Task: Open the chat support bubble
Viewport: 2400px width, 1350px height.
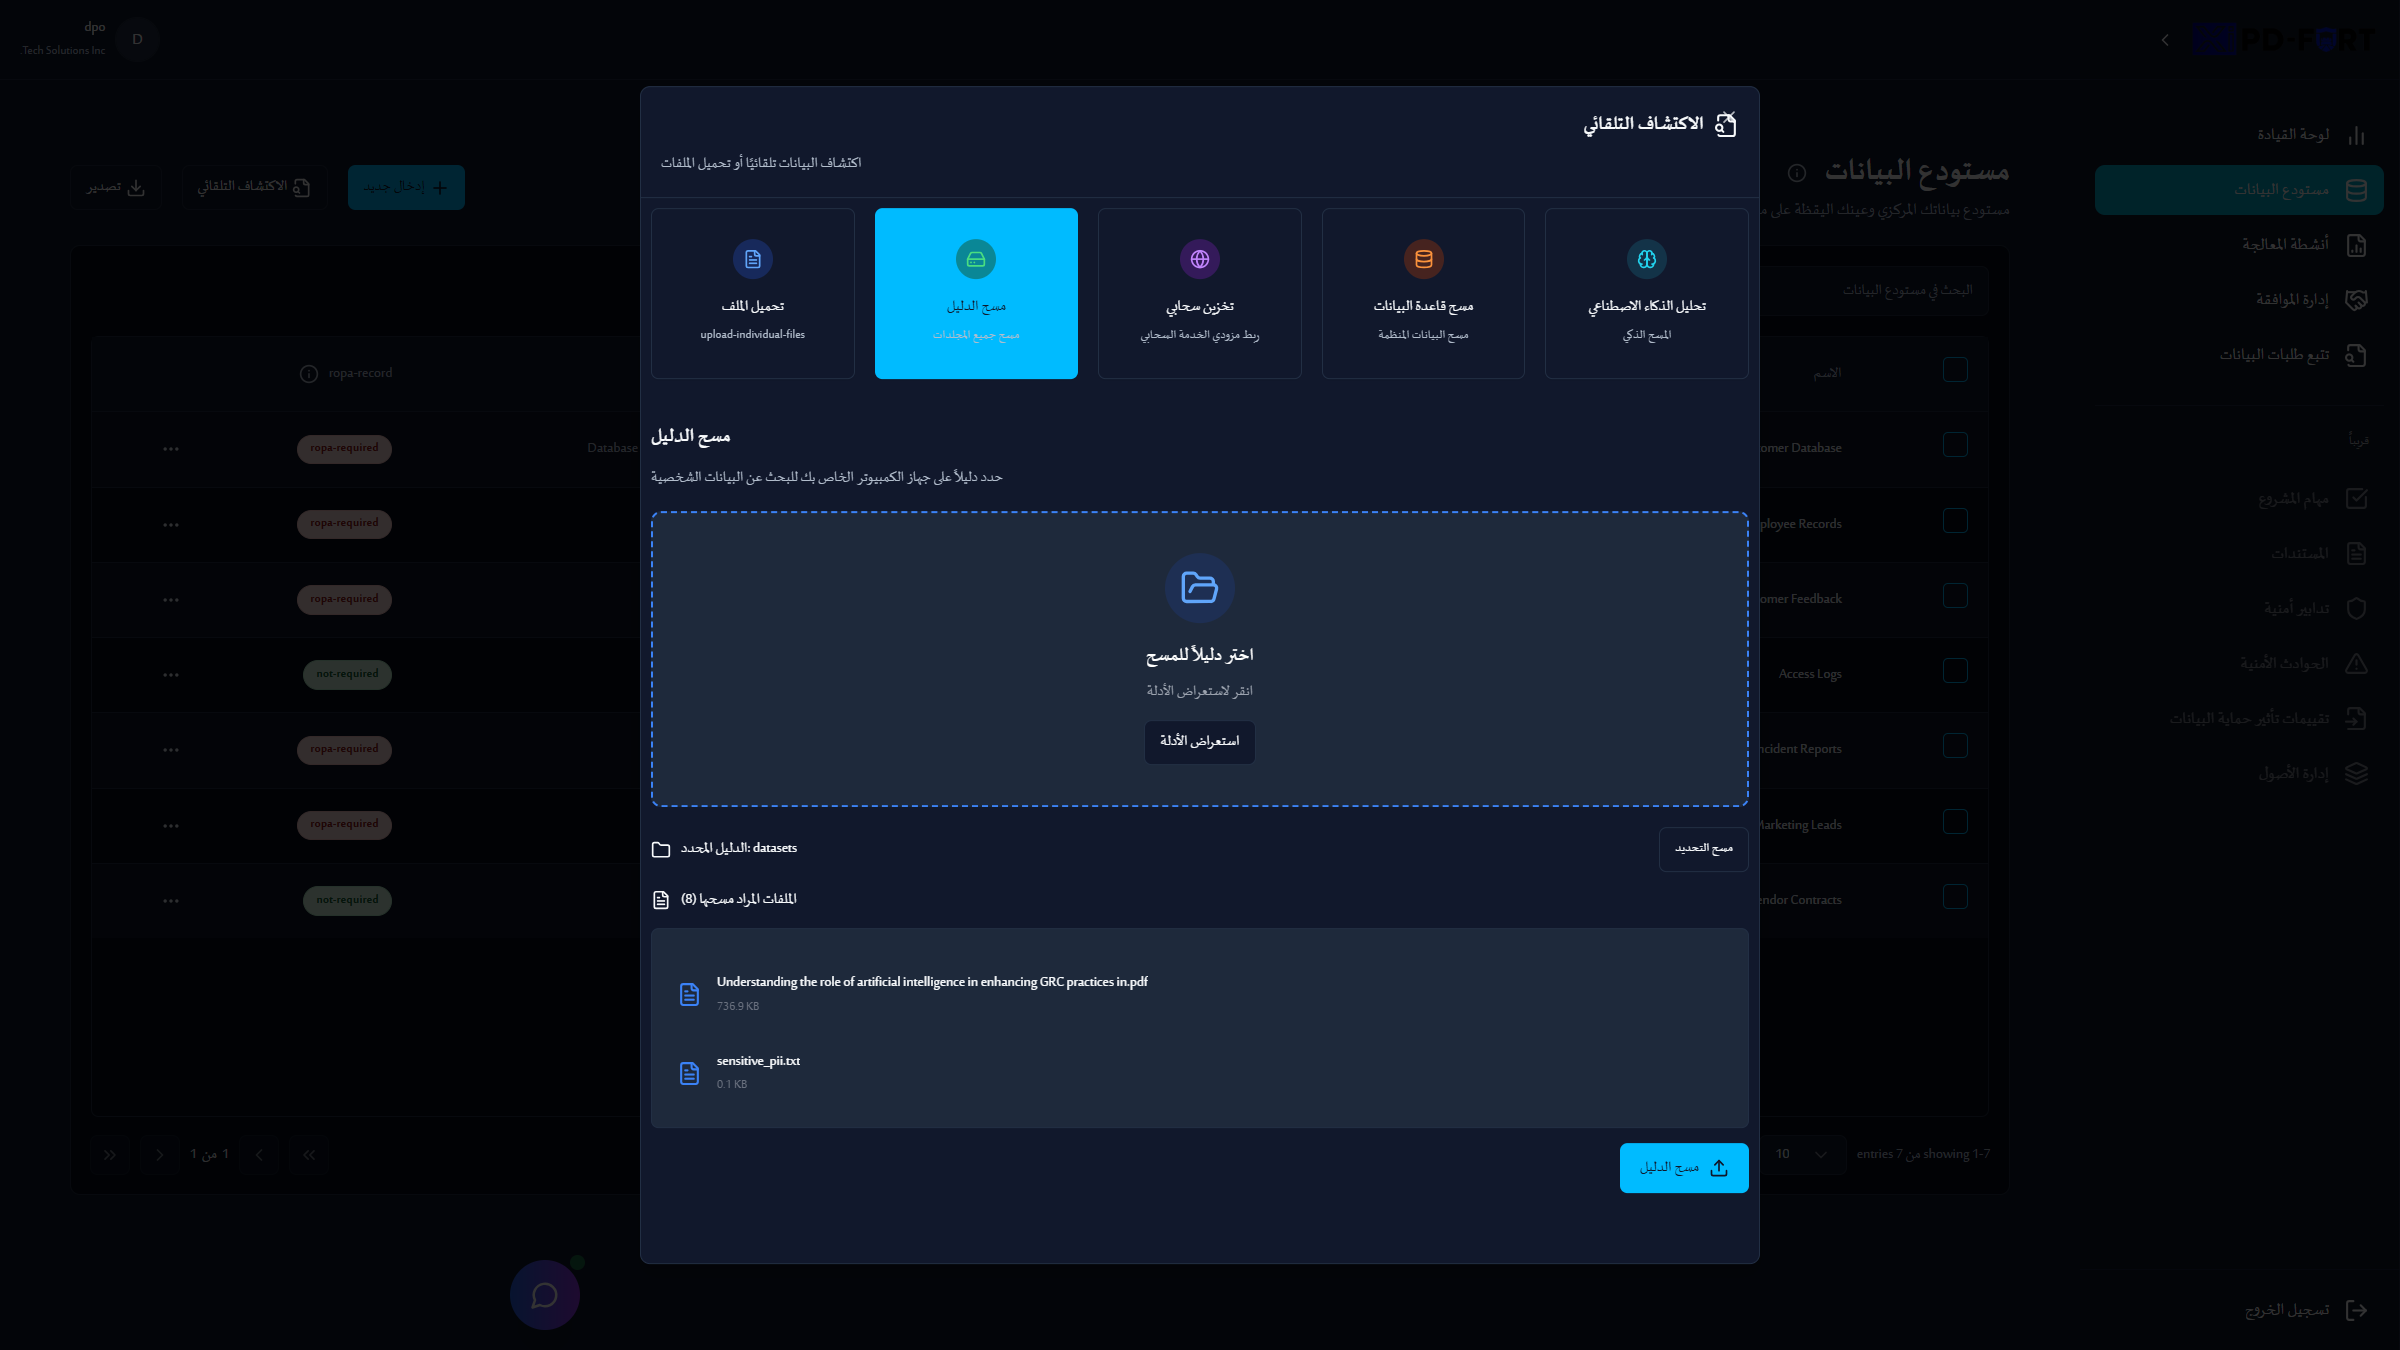Action: click(x=545, y=1294)
